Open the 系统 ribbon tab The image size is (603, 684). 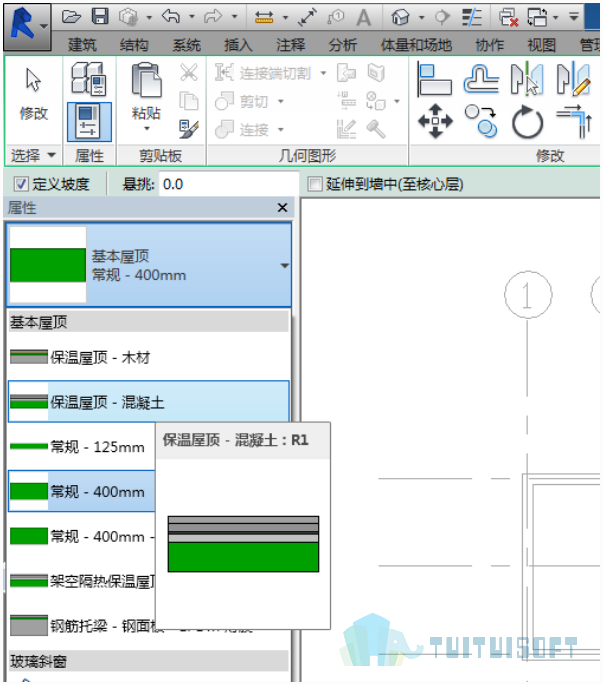[186, 44]
